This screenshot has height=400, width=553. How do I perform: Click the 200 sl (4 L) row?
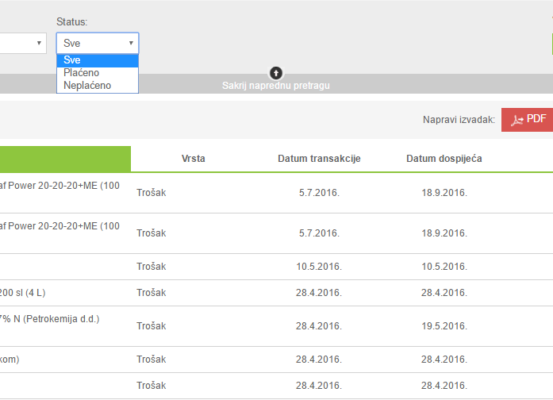pos(276,293)
